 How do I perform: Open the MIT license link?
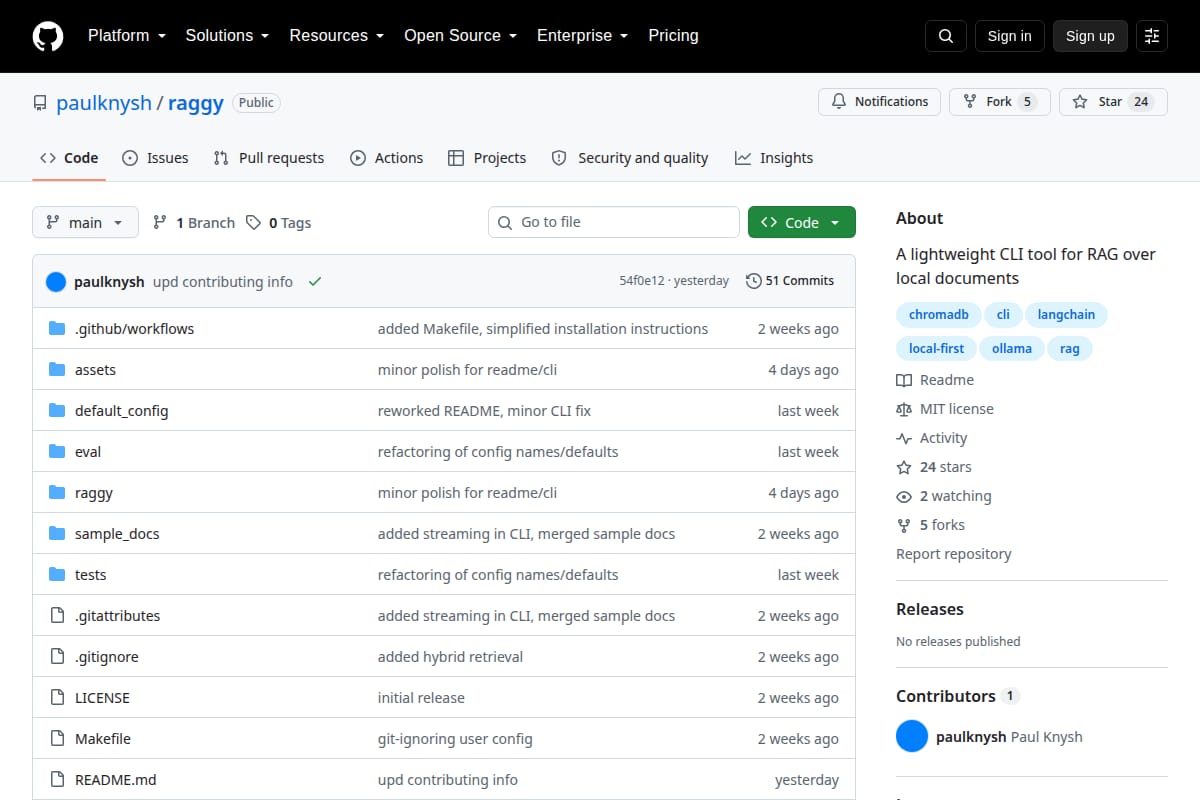[x=945, y=409]
